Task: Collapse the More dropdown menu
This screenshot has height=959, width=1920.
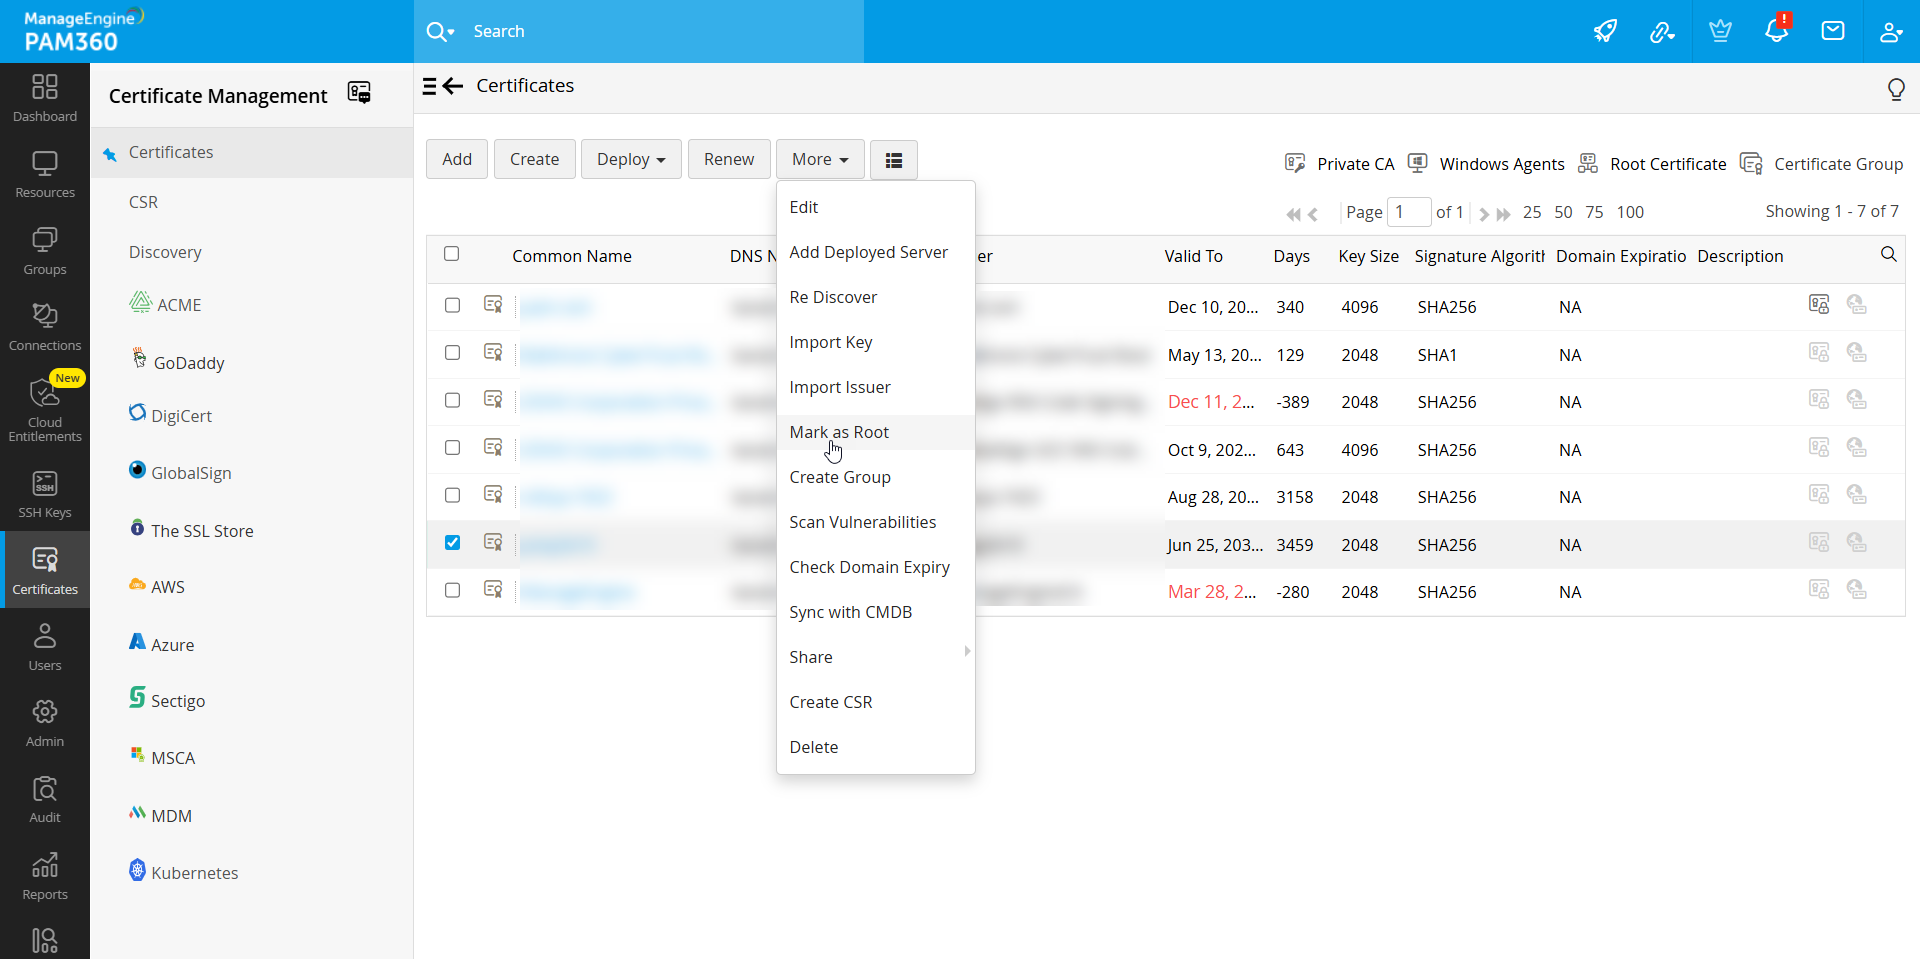Action: 820,160
